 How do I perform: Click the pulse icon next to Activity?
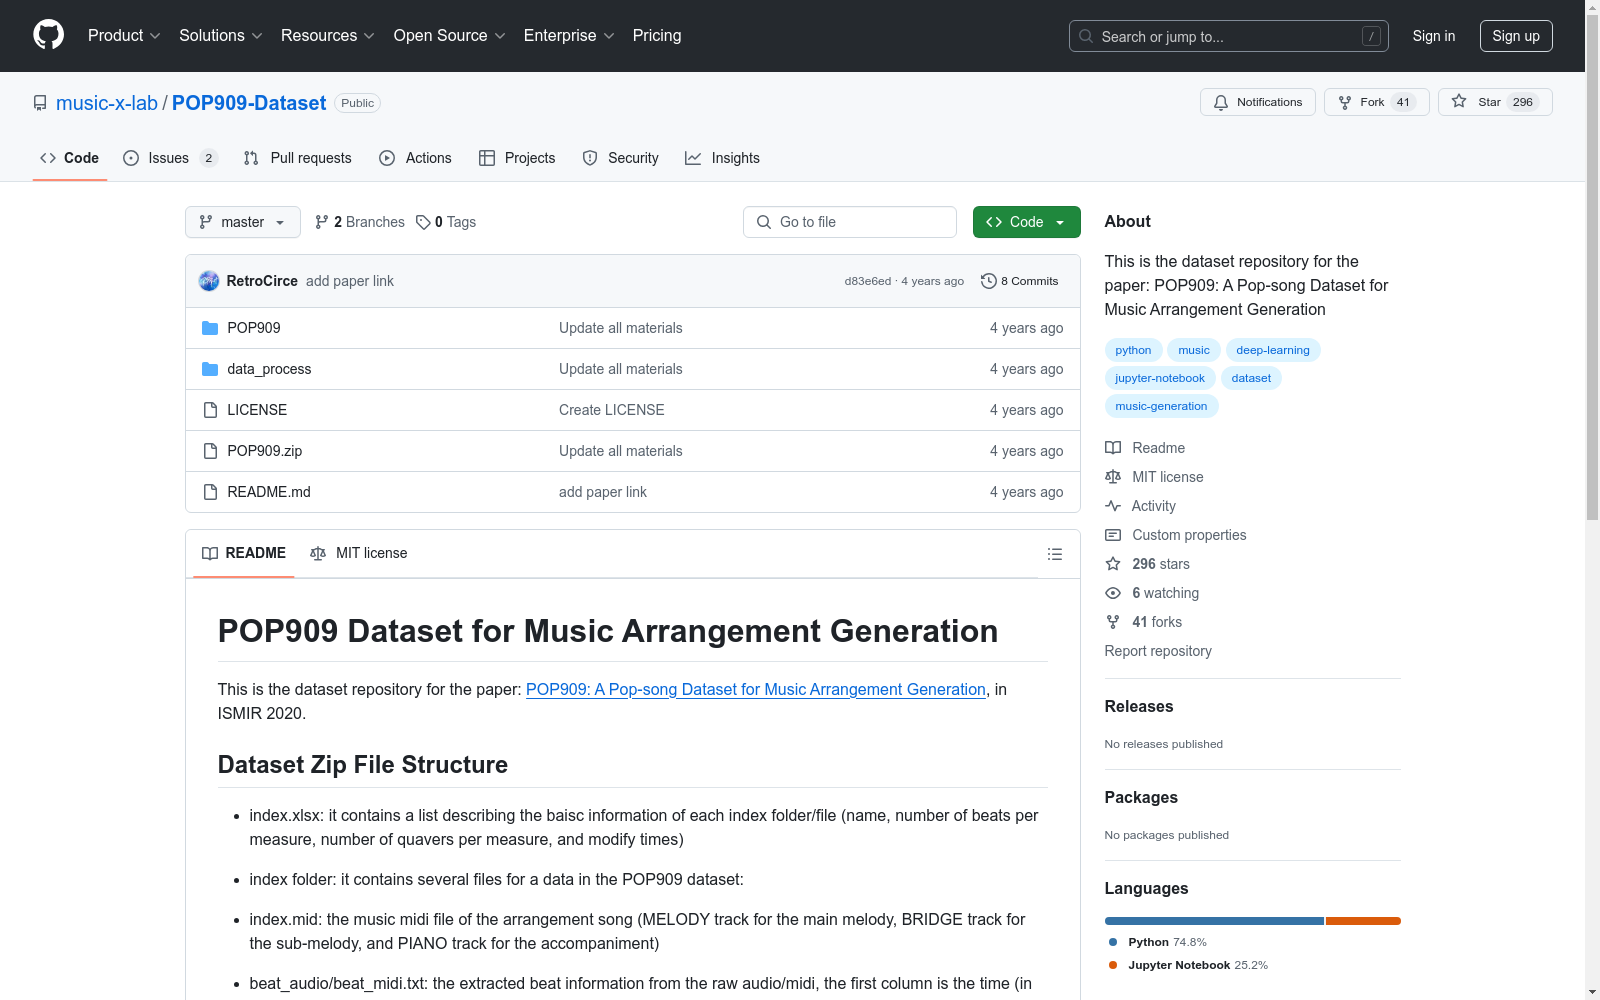[1113, 506]
